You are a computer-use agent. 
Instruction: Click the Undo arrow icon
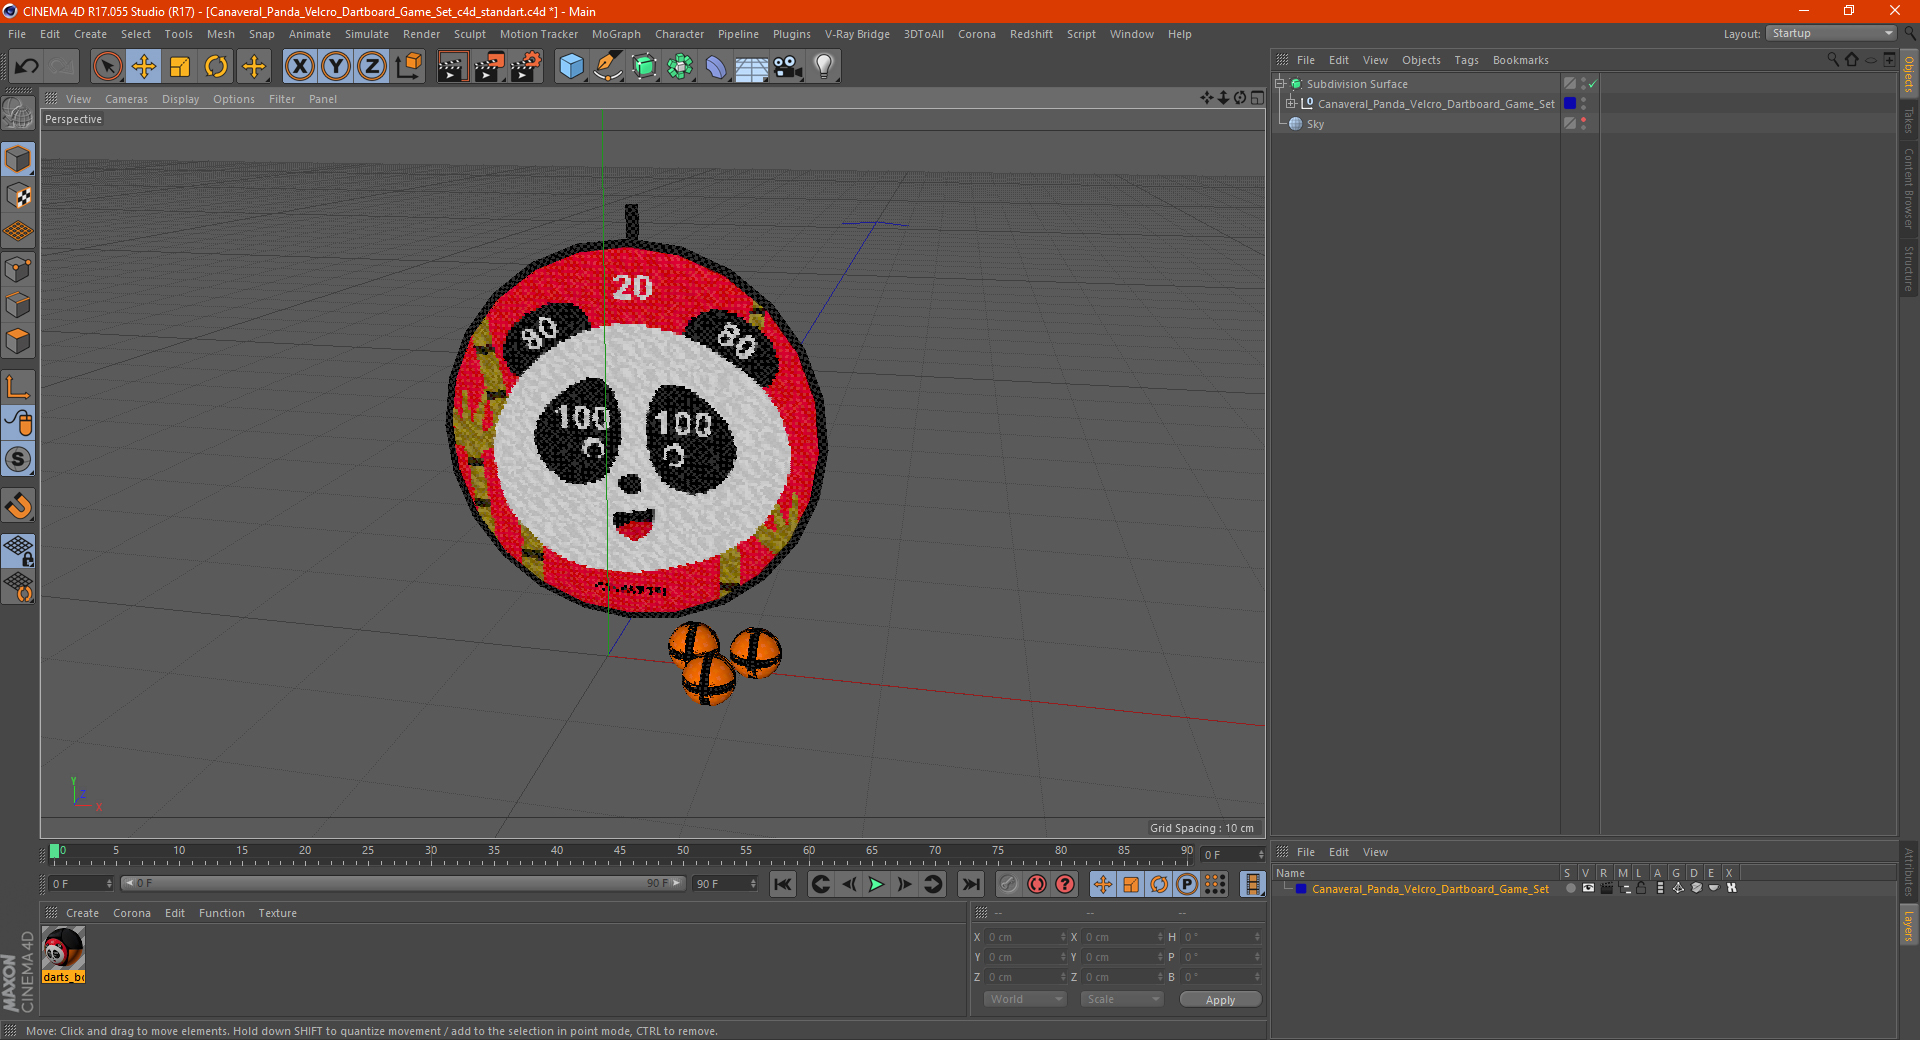click(x=26, y=67)
